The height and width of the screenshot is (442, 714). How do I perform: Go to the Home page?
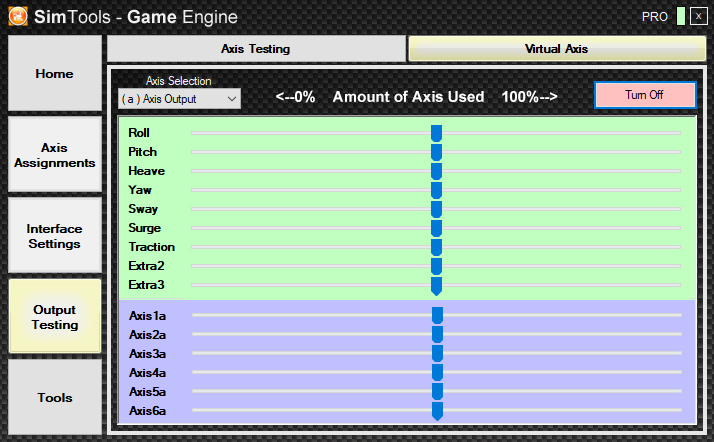click(x=55, y=74)
